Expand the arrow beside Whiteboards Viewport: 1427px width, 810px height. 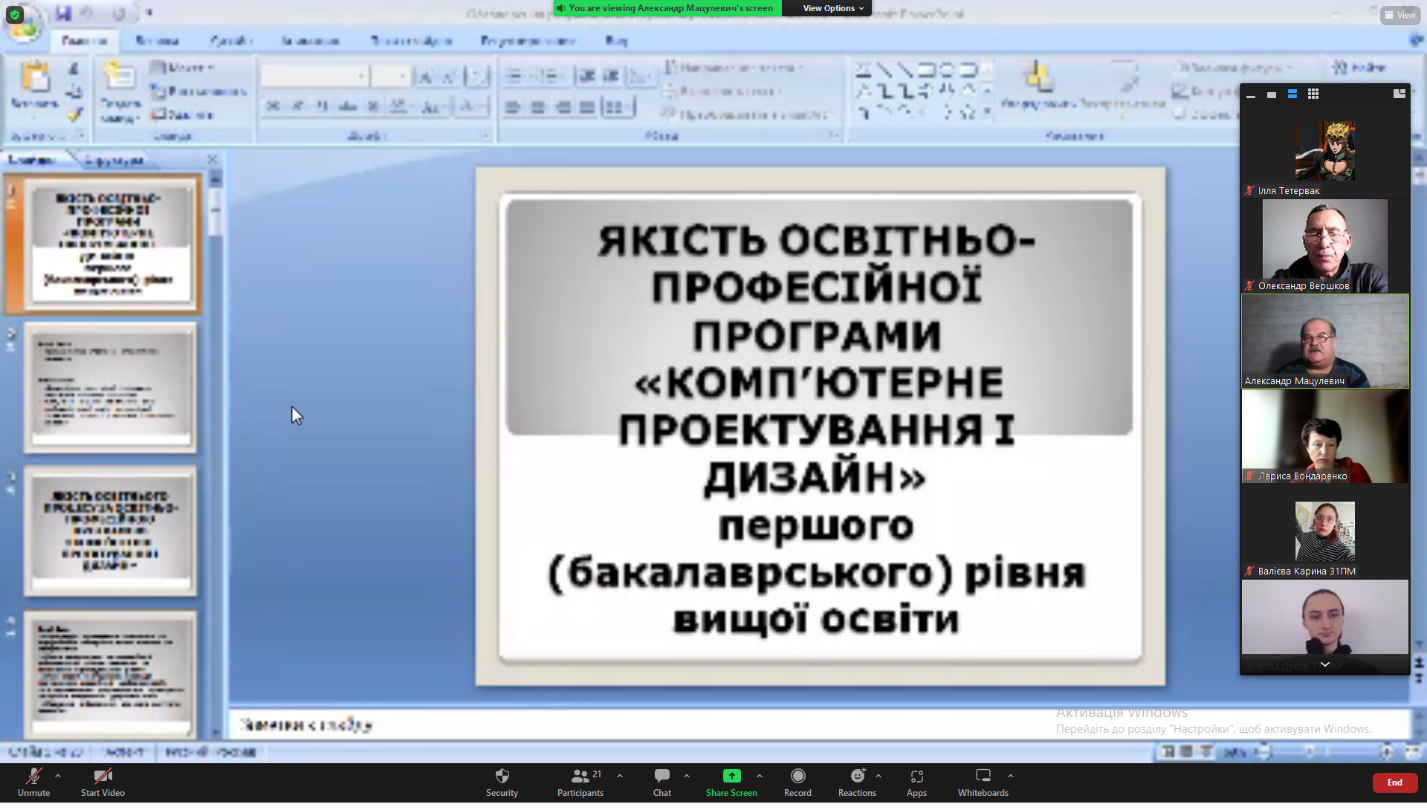pos(1010,776)
